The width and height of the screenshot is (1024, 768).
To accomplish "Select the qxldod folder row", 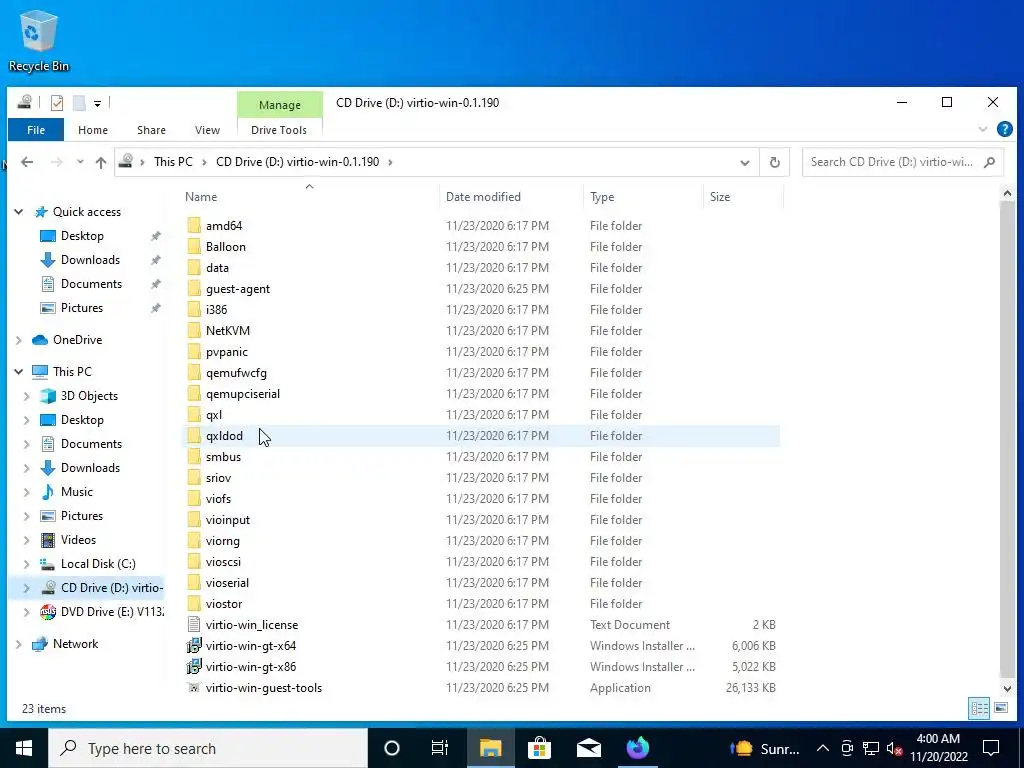I will pos(480,436).
